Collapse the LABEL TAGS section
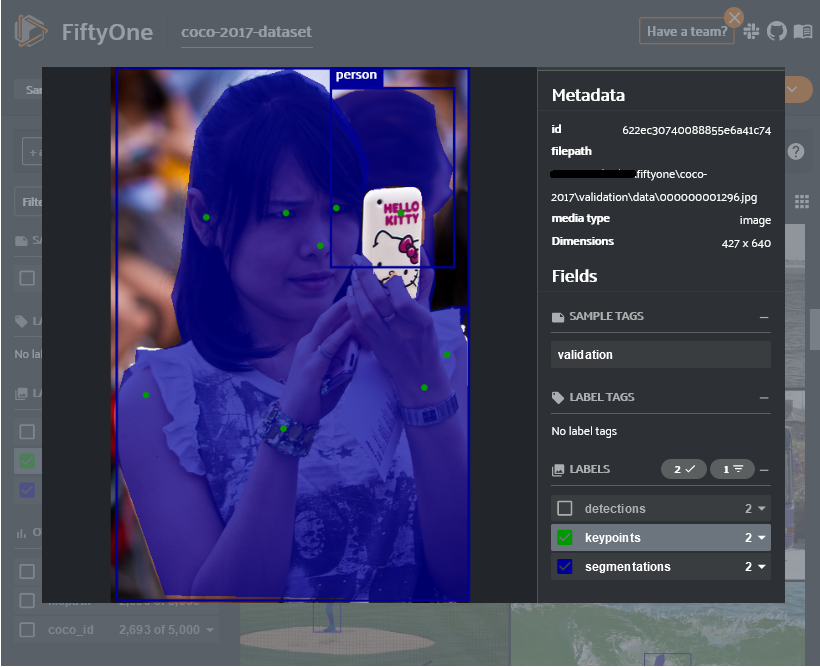Image resolution: width=820 pixels, height=667 pixels. [765, 397]
